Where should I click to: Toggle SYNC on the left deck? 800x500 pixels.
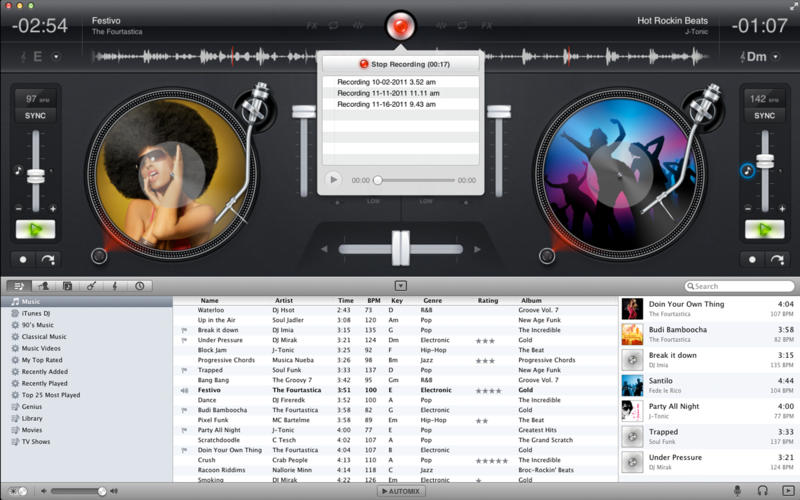coord(35,116)
